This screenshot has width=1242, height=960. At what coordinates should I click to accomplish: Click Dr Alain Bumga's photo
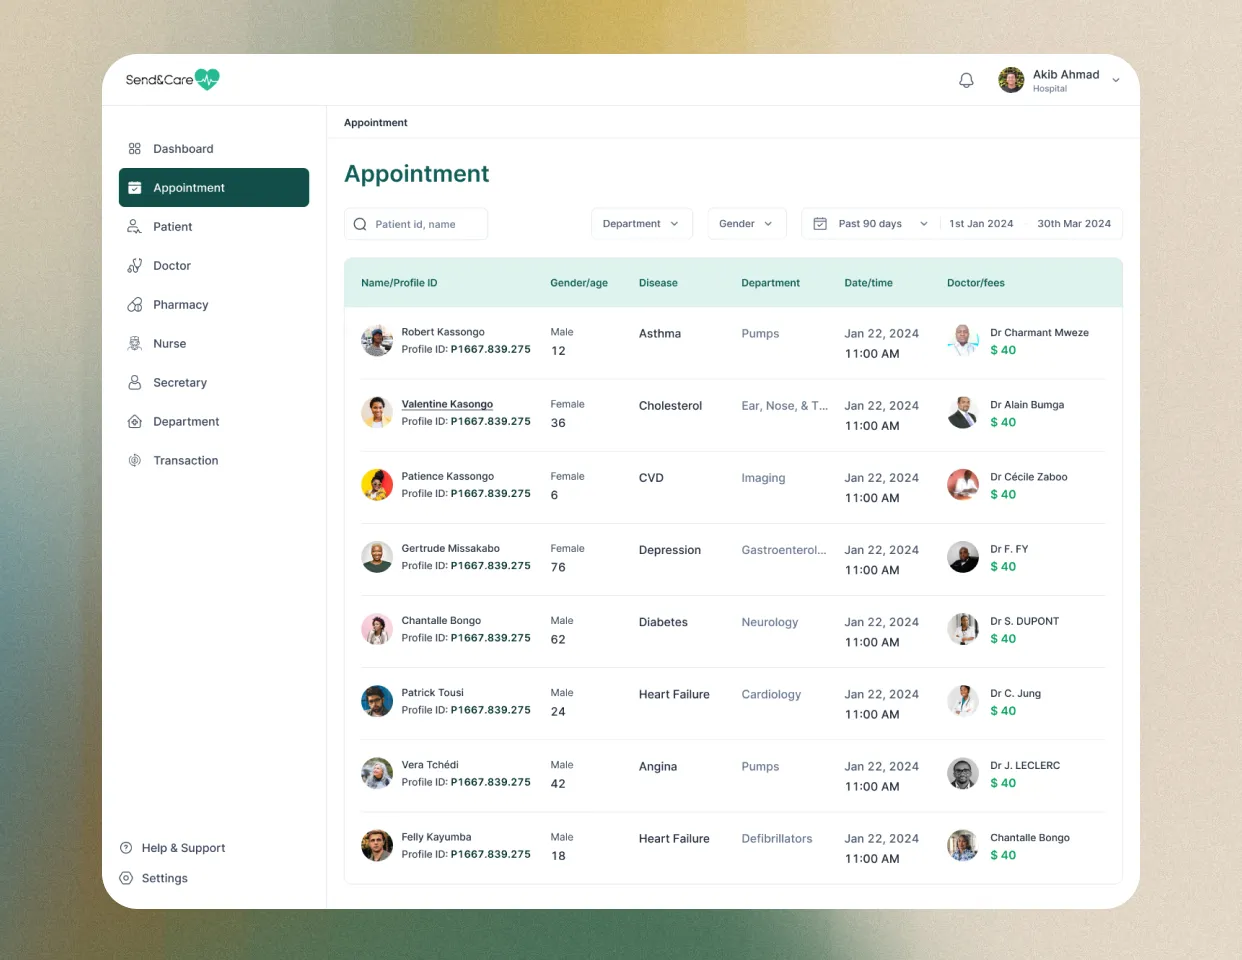pyautogui.click(x=963, y=413)
